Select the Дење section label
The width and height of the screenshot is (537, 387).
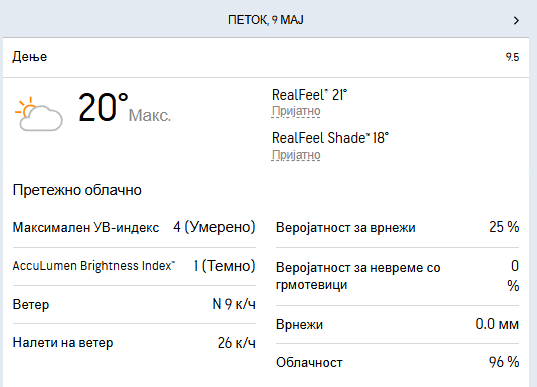[30, 57]
